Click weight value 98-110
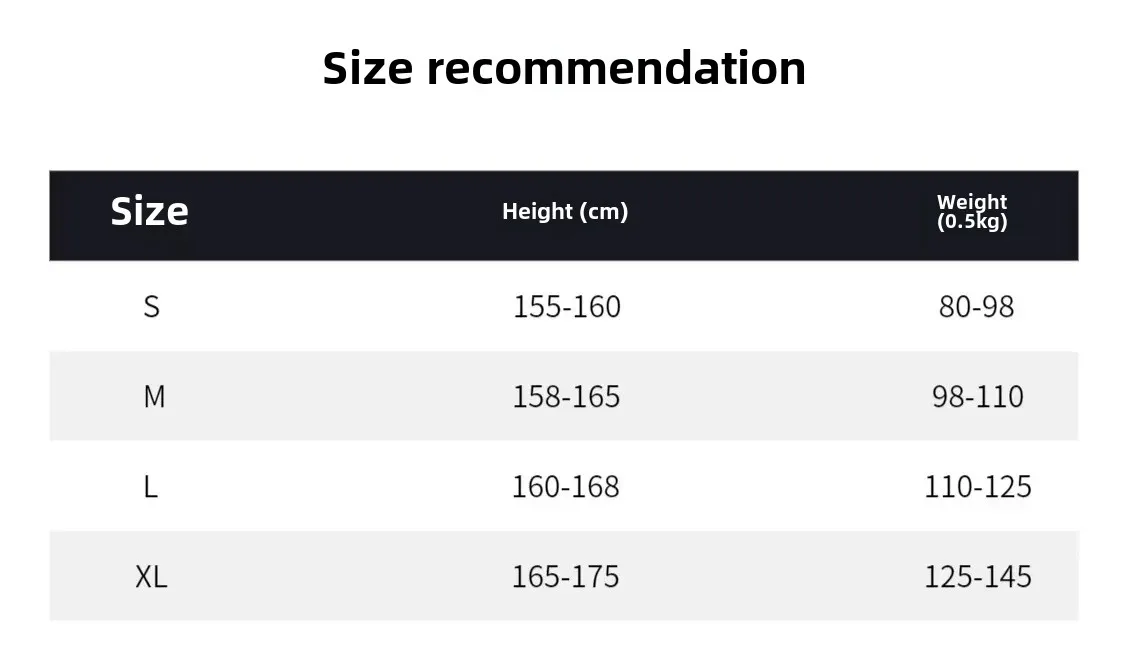The image size is (1125, 667). click(x=977, y=397)
